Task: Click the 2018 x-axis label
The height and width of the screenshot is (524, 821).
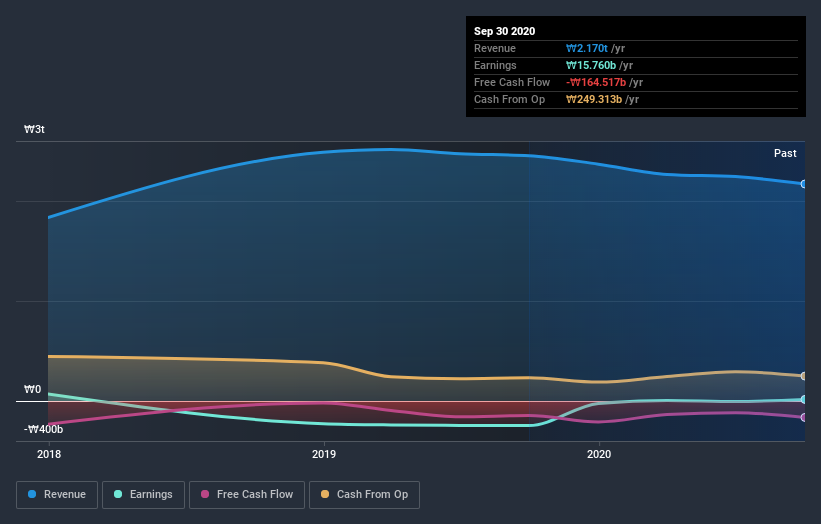Action: pos(49,454)
